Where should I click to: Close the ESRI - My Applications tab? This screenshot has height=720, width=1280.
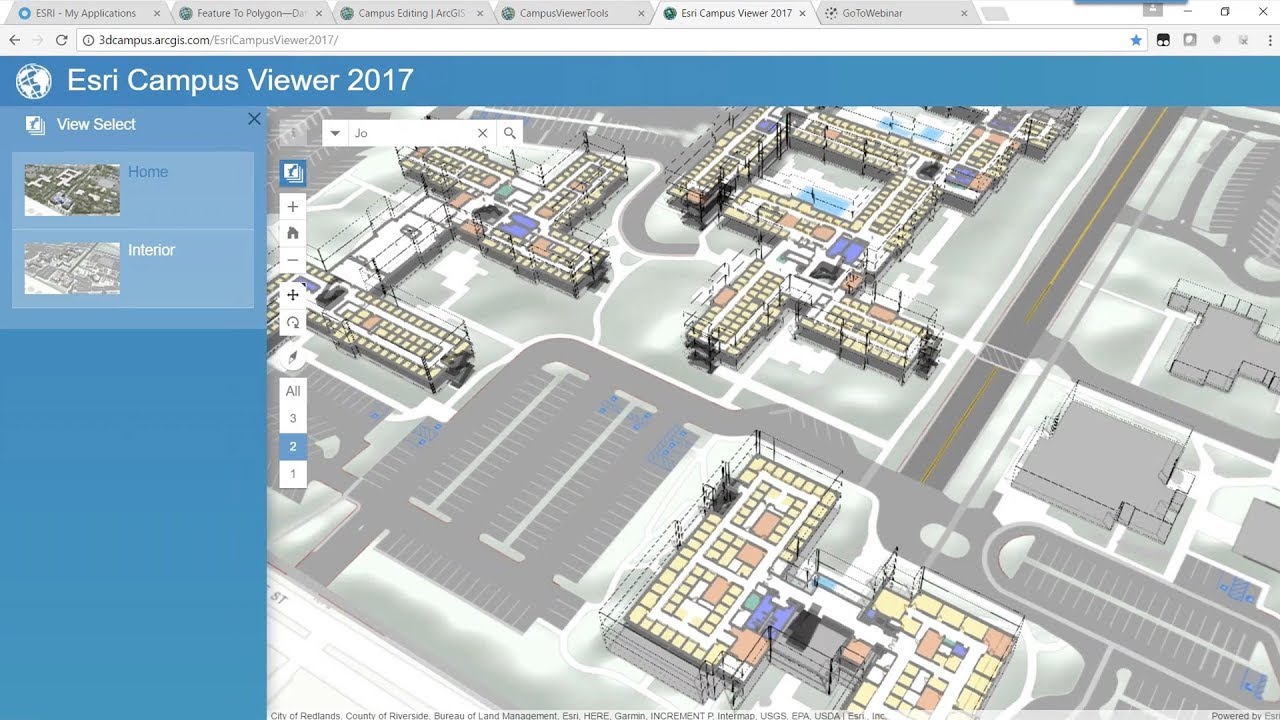point(156,14)
